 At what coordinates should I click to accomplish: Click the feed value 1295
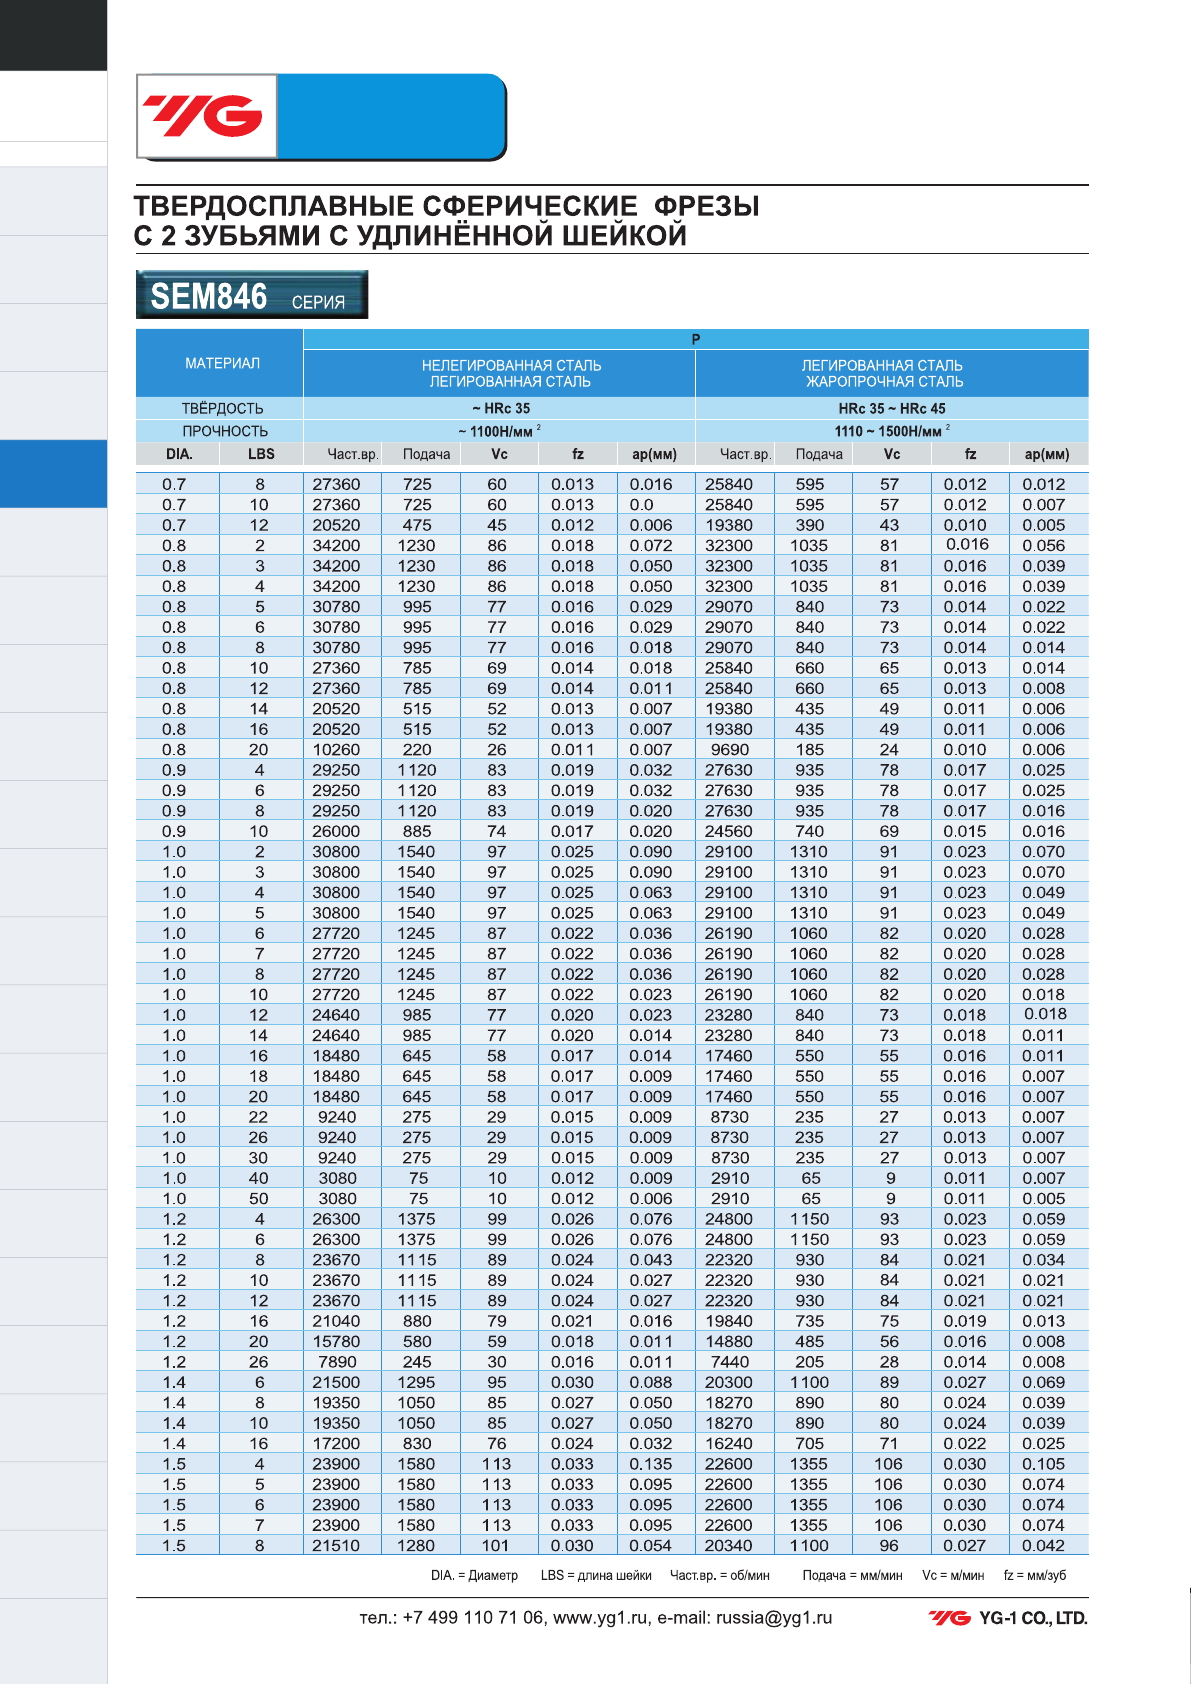[x=417, y=1382]
